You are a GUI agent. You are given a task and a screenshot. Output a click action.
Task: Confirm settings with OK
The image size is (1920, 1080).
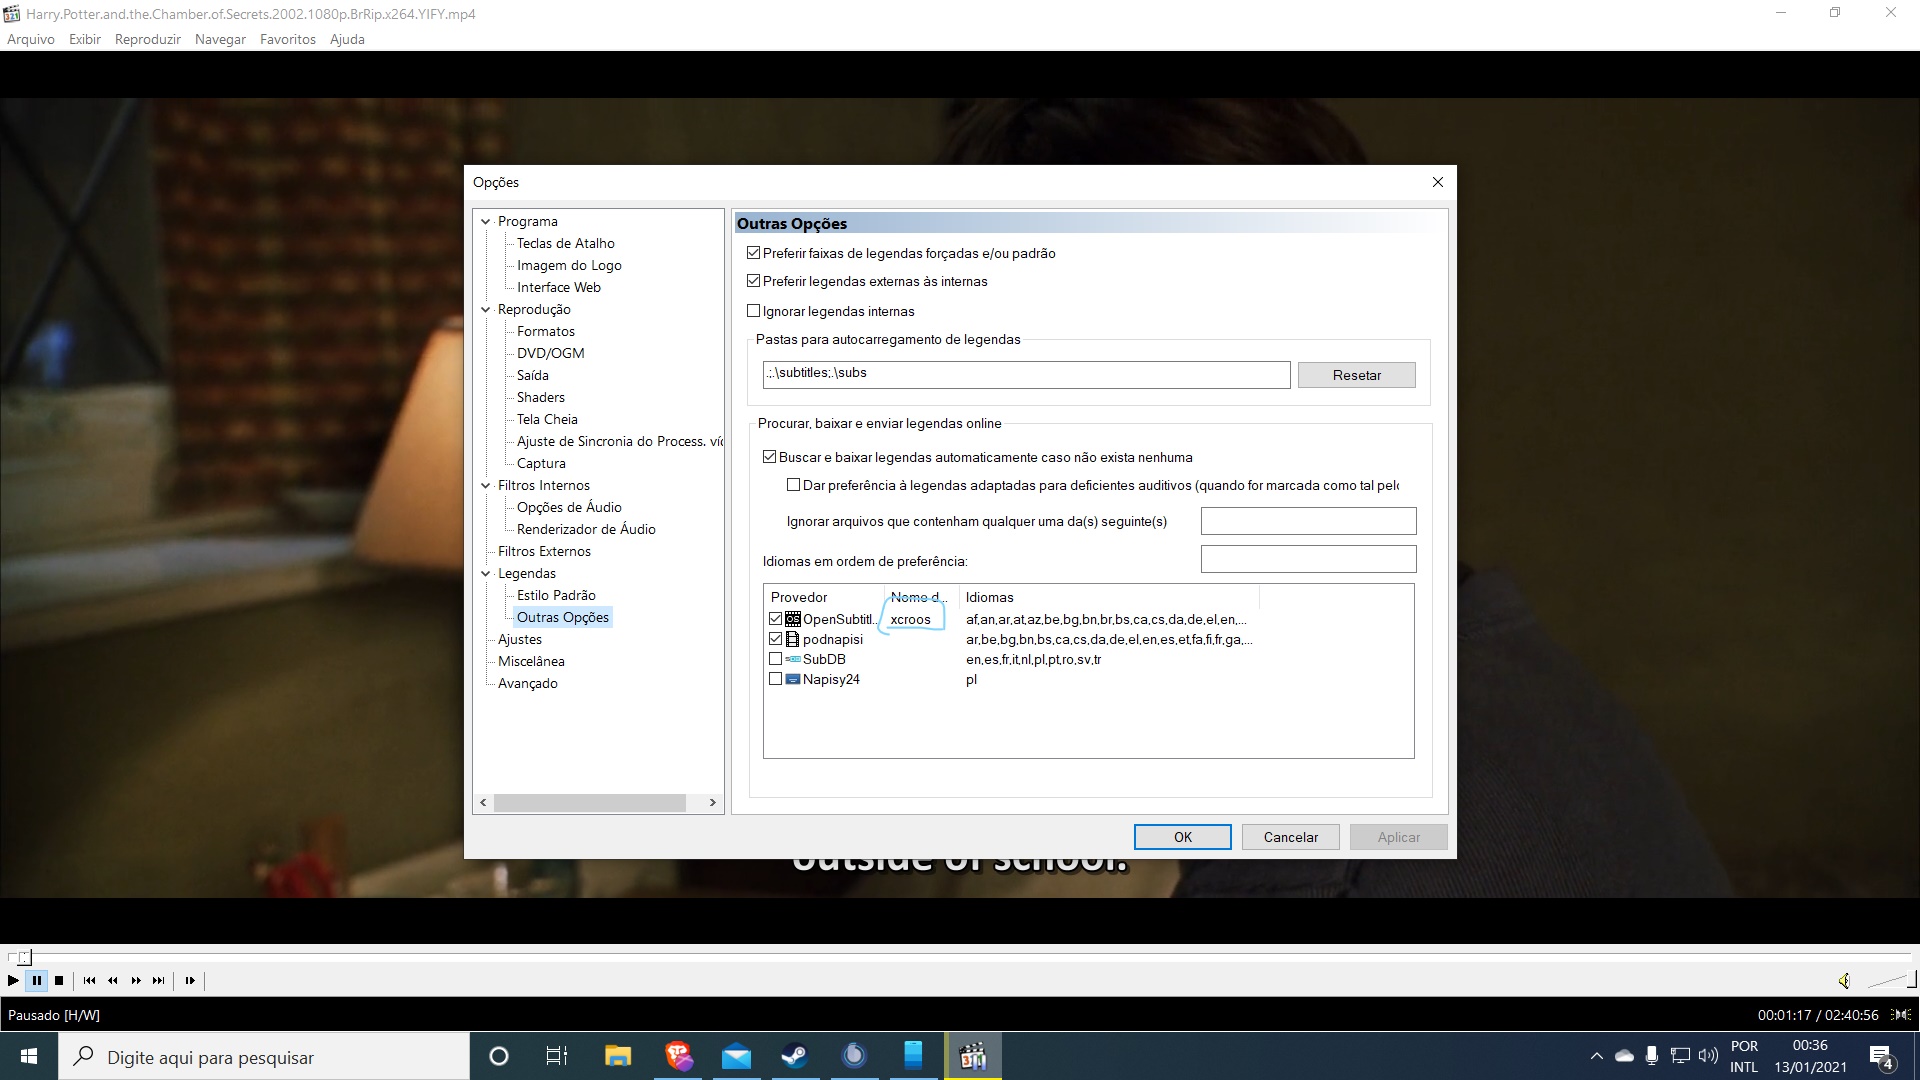(x=1182, y=837)
